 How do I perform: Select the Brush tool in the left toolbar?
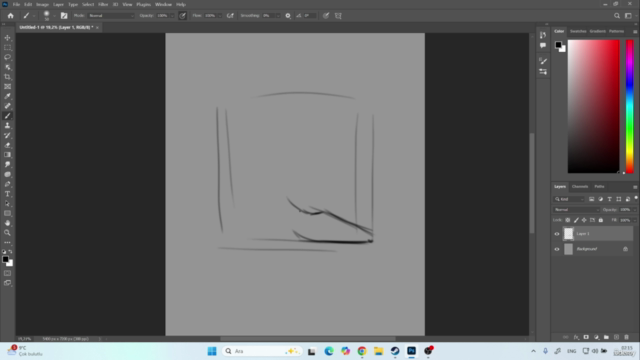(7, 116)
